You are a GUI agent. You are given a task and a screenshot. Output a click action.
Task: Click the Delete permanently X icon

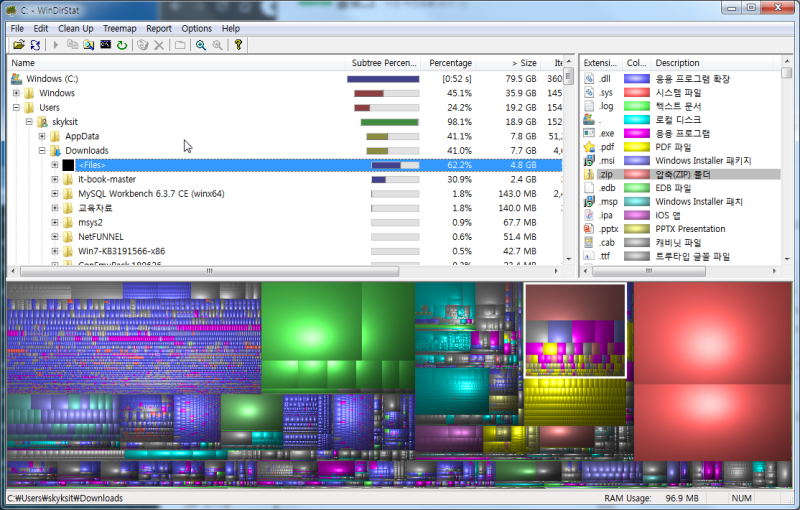pyautogui.click(x=159, y=45)
